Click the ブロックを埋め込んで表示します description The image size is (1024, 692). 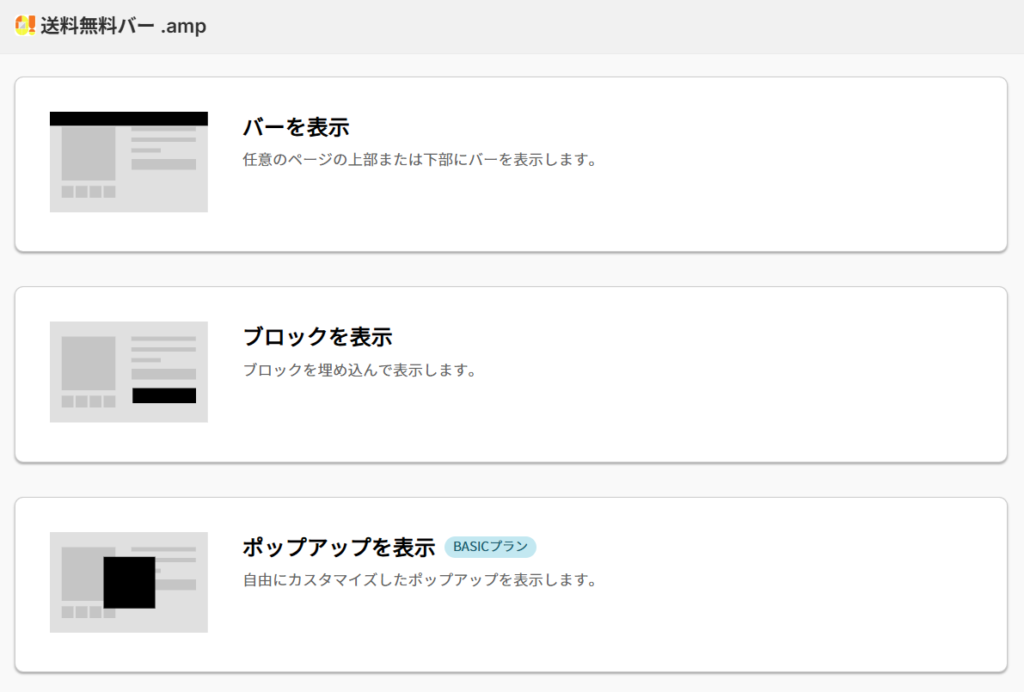[359, 370]
